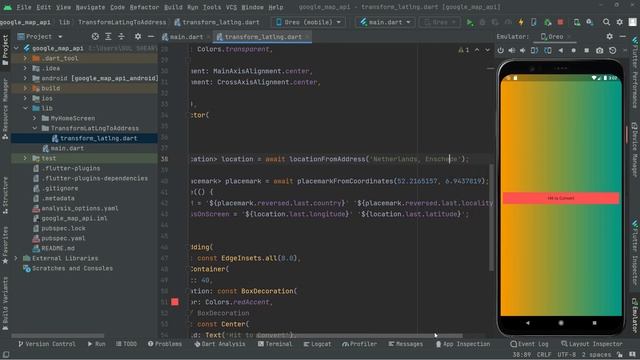
Task: Hide the Project panel with the minus icon
Action: [x=151, y=36]
